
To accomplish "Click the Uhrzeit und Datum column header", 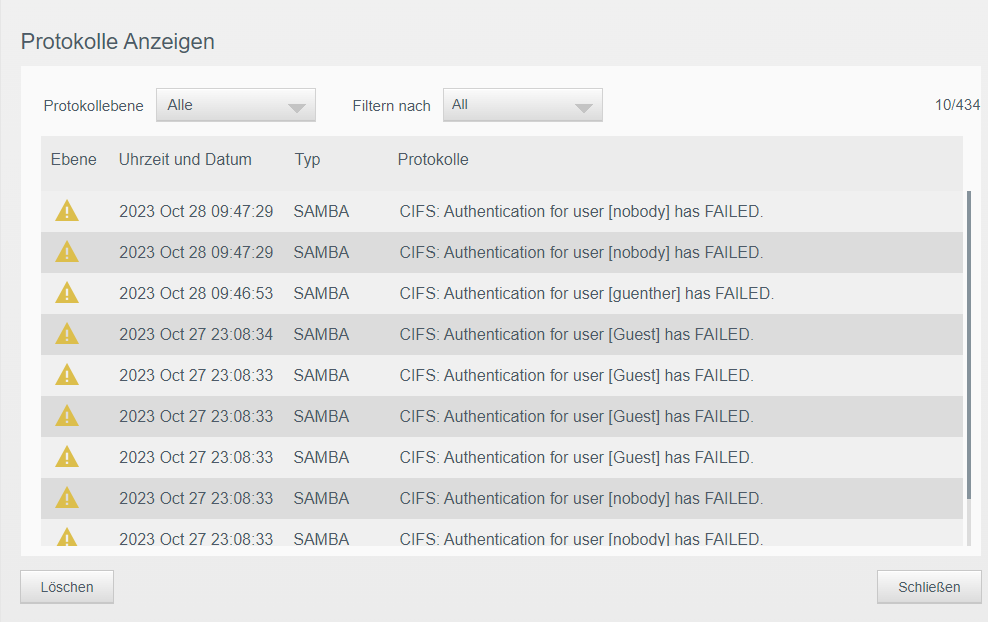I will (x=185, y=159).
